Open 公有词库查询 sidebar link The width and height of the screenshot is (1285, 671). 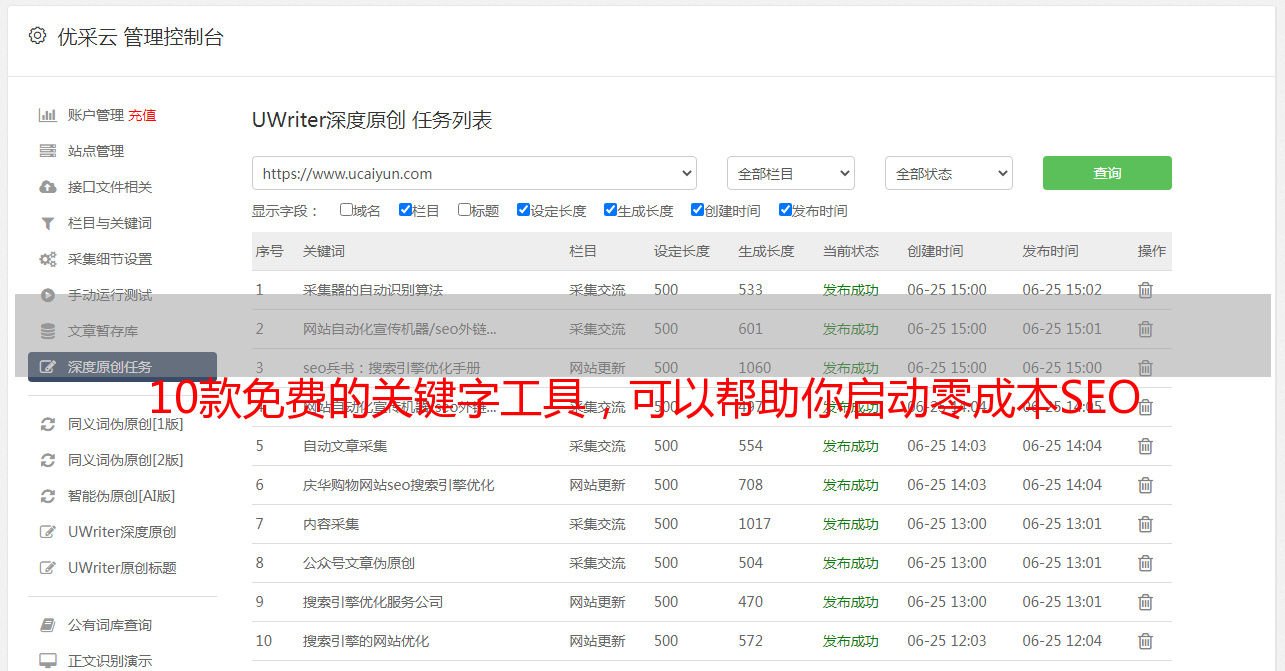110,625
